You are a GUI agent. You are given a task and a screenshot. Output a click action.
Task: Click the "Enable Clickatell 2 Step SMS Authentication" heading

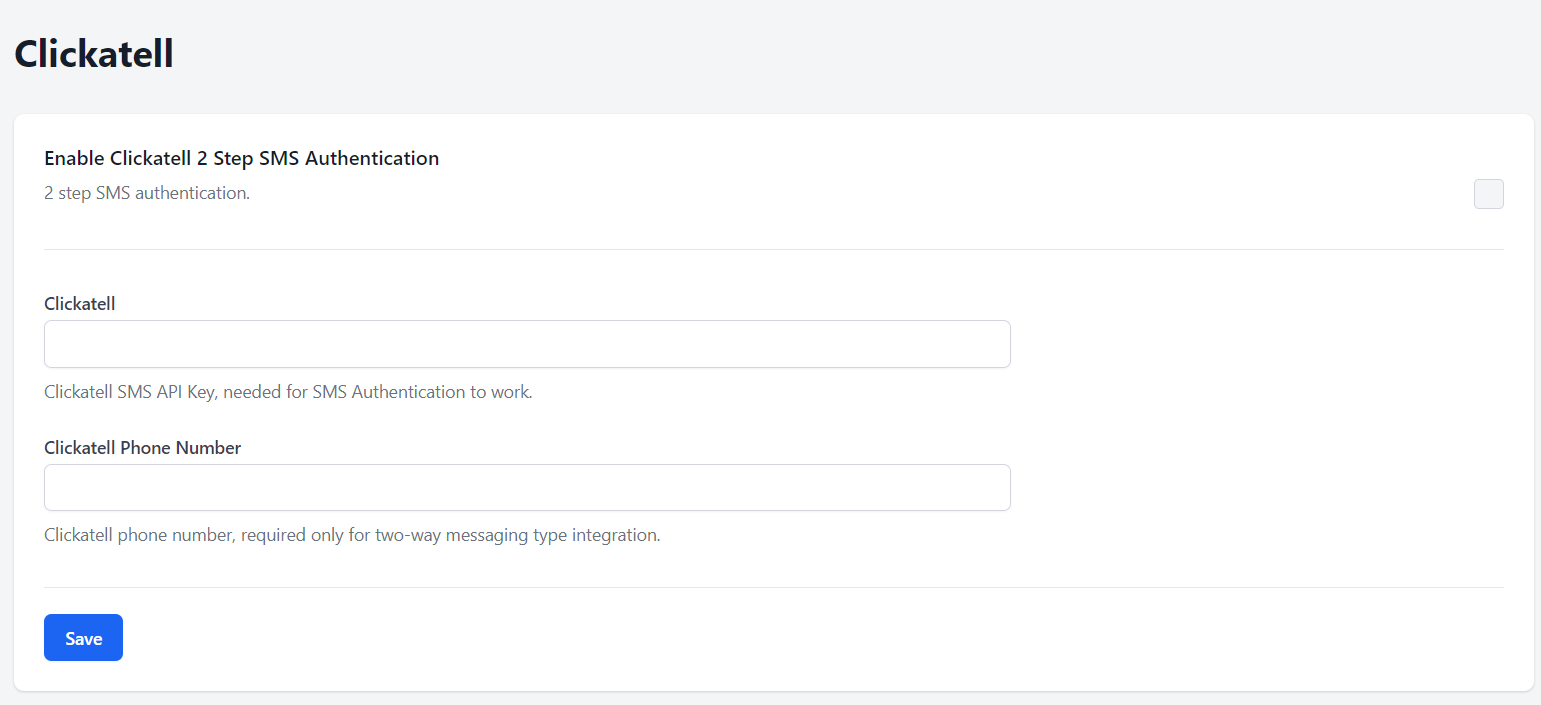click(242, 158)
